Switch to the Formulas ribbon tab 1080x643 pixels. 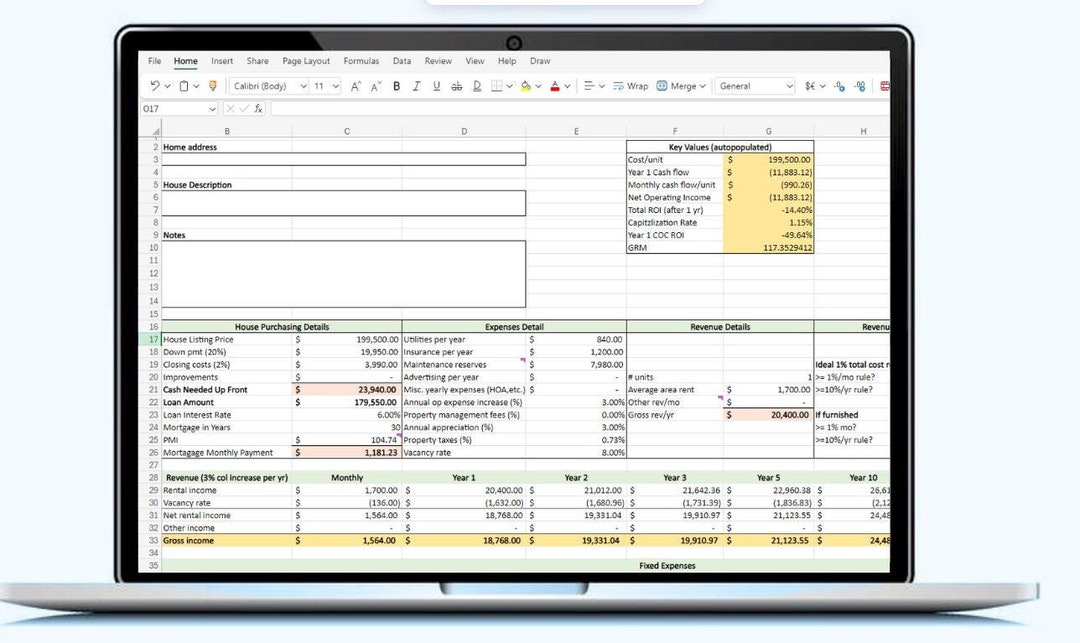[x=361, y=60]
